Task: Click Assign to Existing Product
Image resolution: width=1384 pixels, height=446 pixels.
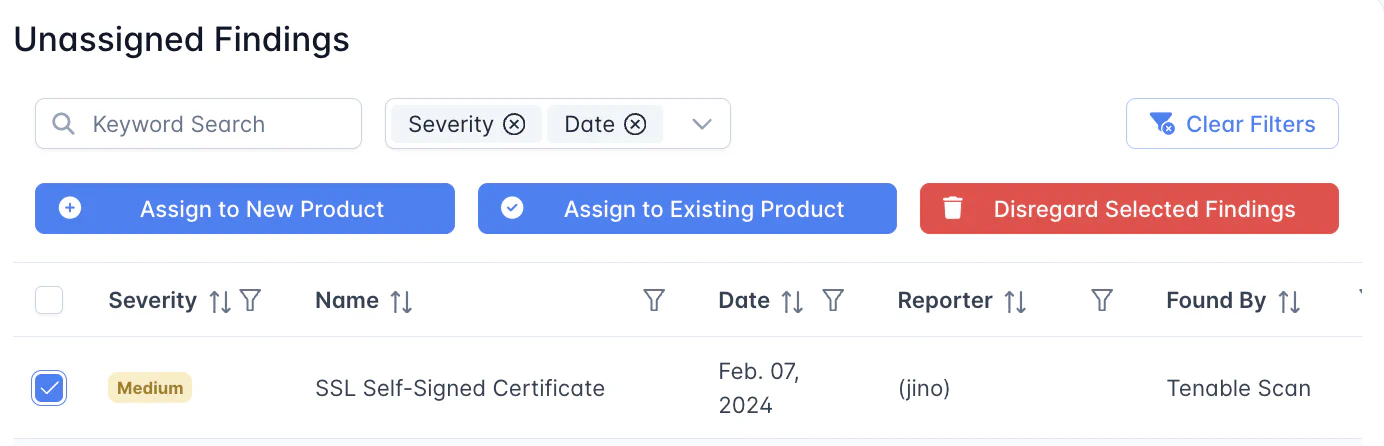Action: pos(687,209)
